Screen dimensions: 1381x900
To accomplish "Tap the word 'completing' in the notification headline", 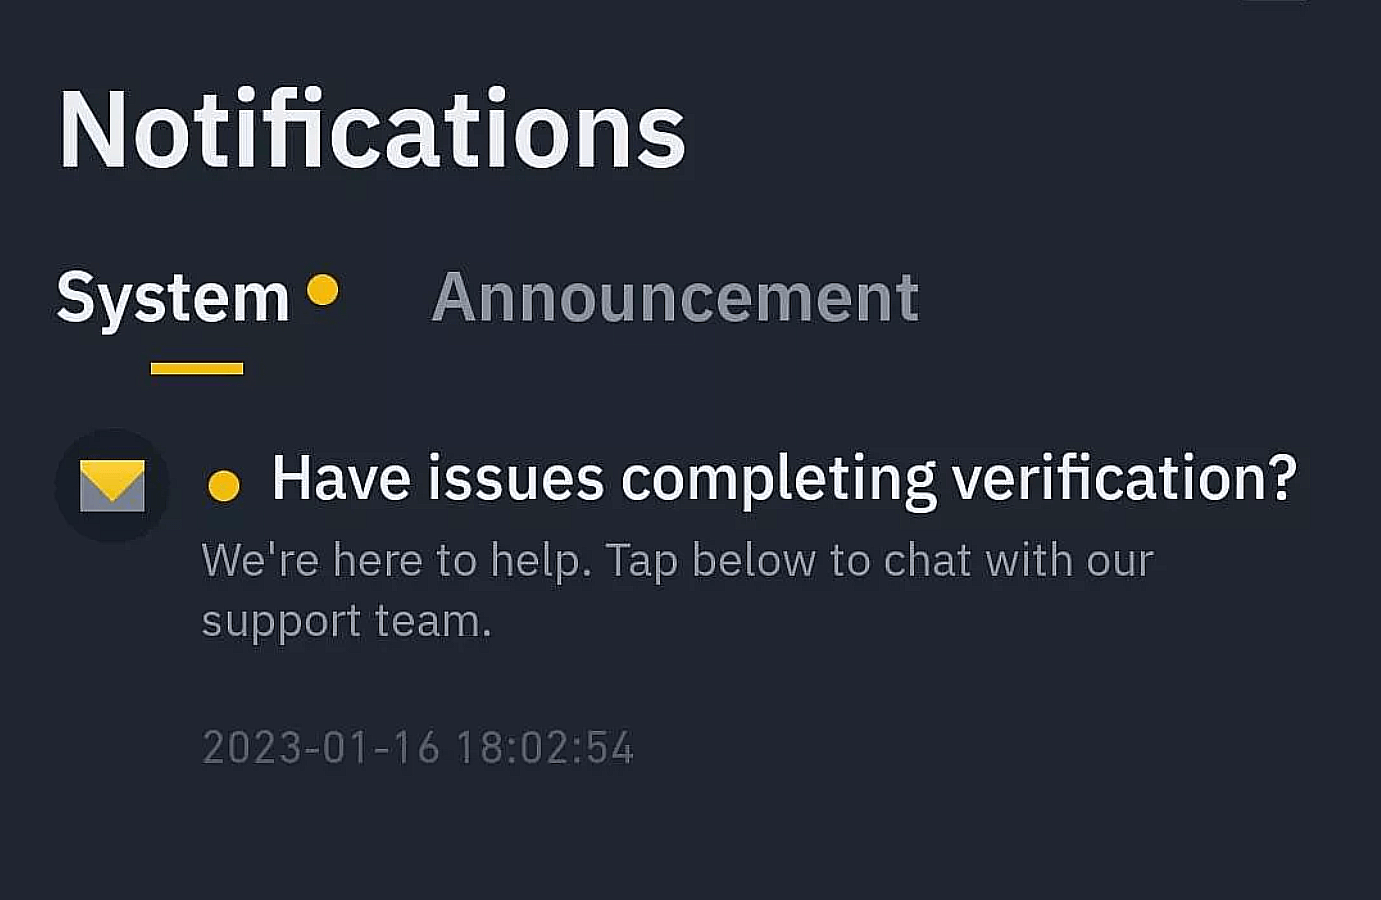I will click(778, 480).
